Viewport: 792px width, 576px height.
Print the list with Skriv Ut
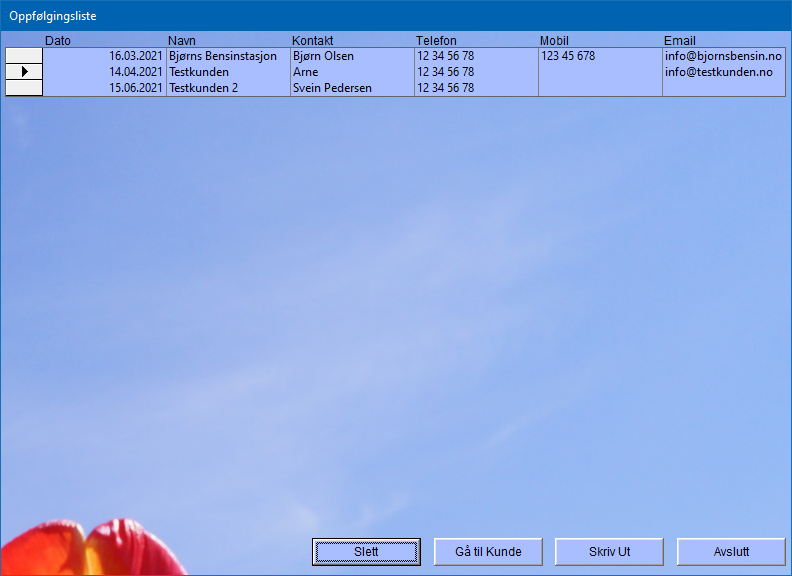point(609,552)
